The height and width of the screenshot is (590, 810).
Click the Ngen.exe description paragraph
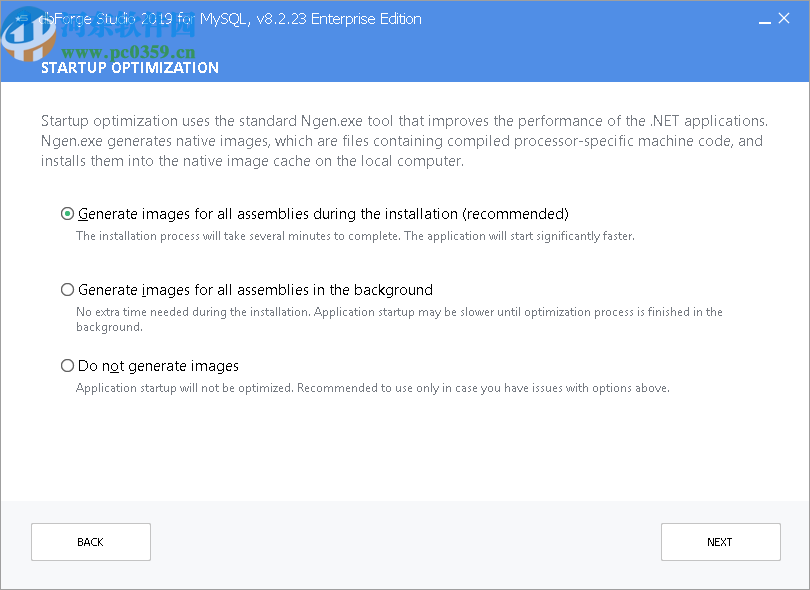pyautogui.click(x=400, y=140)
